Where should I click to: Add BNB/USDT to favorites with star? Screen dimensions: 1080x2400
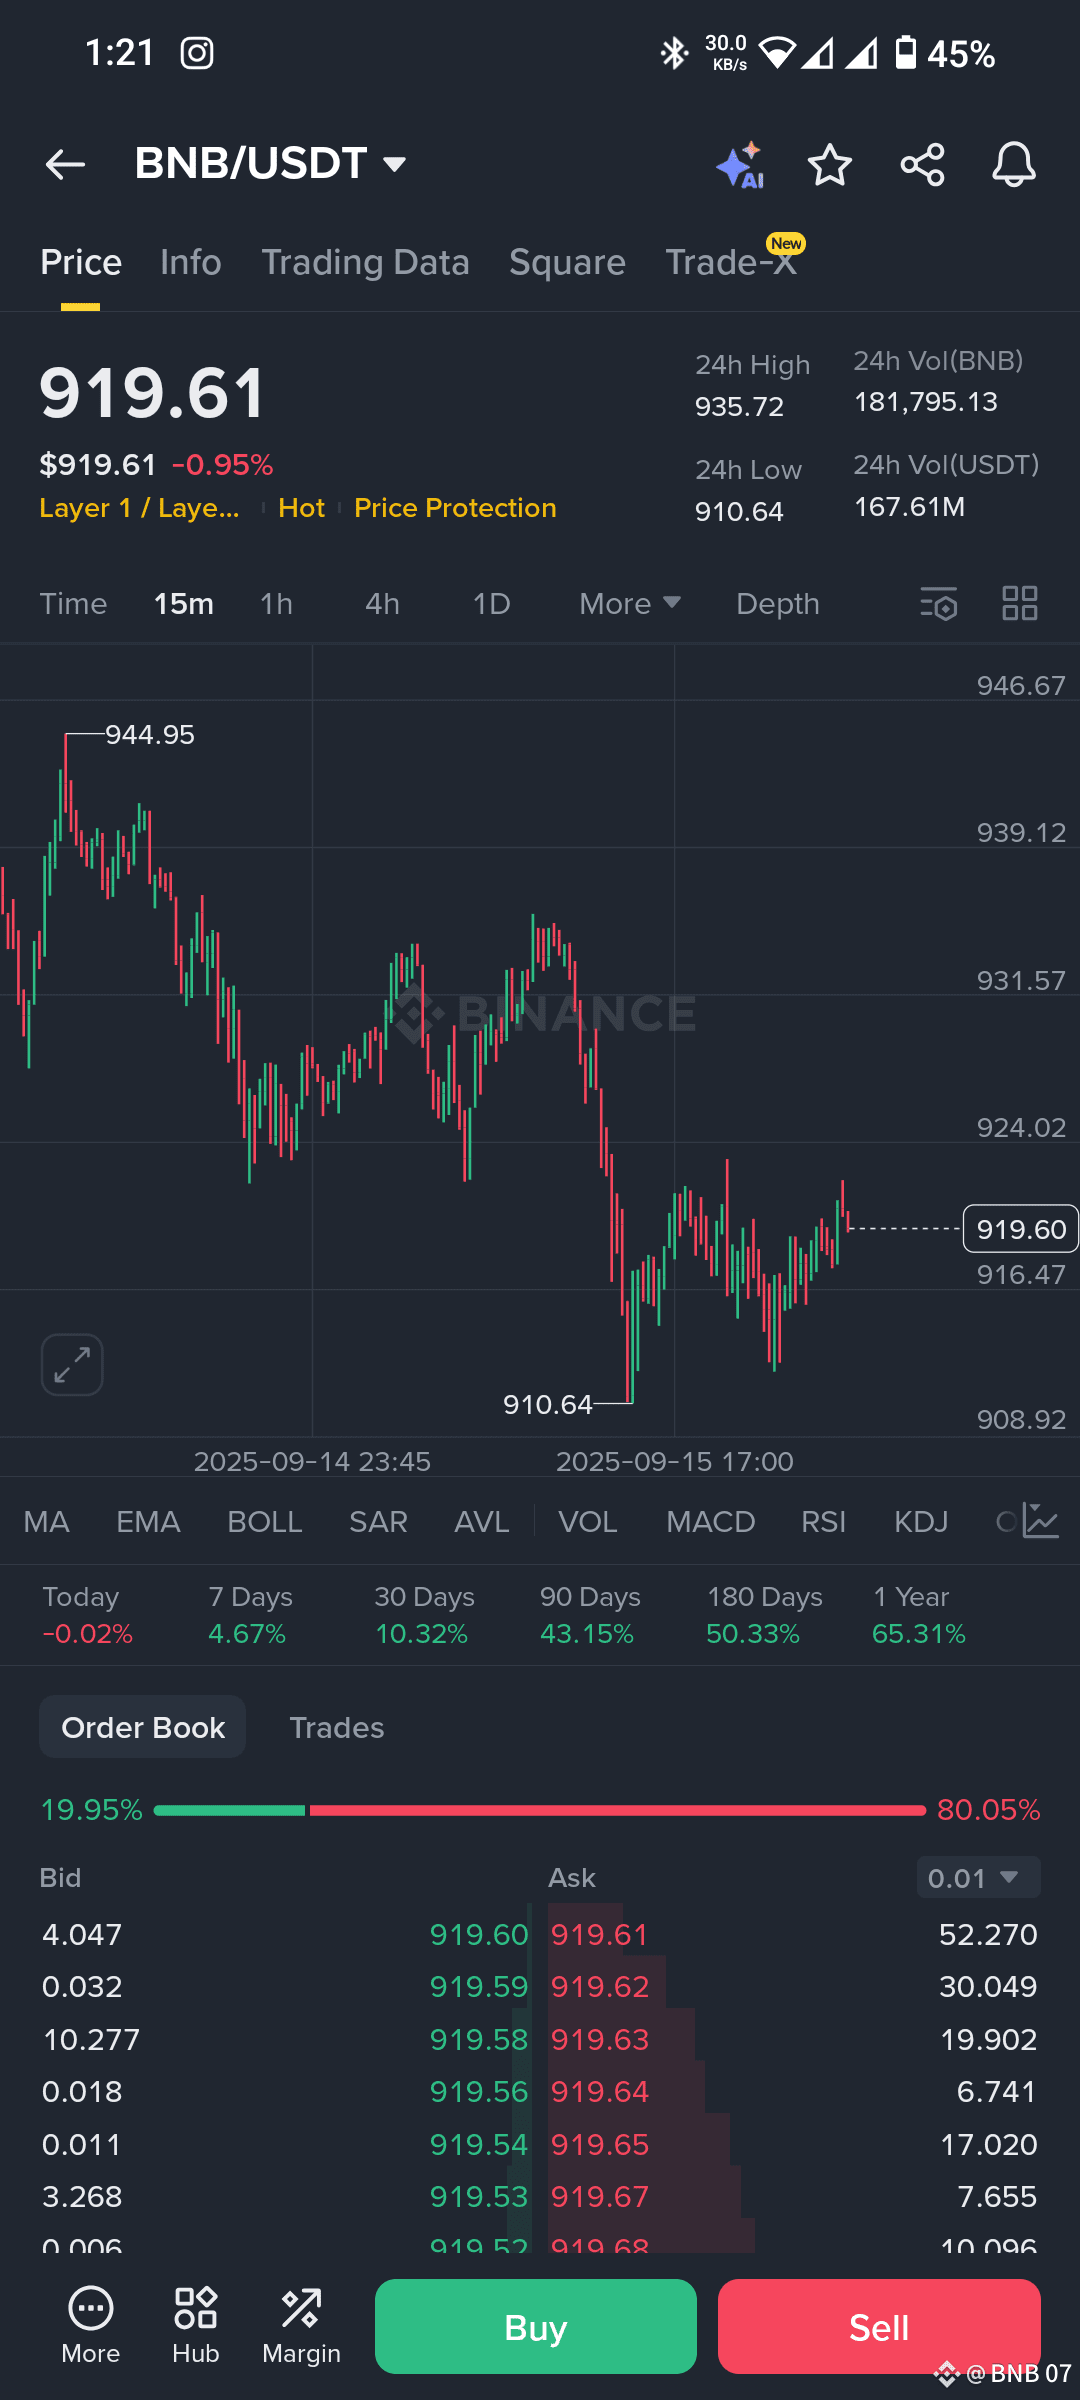click(x=829, y=165)
